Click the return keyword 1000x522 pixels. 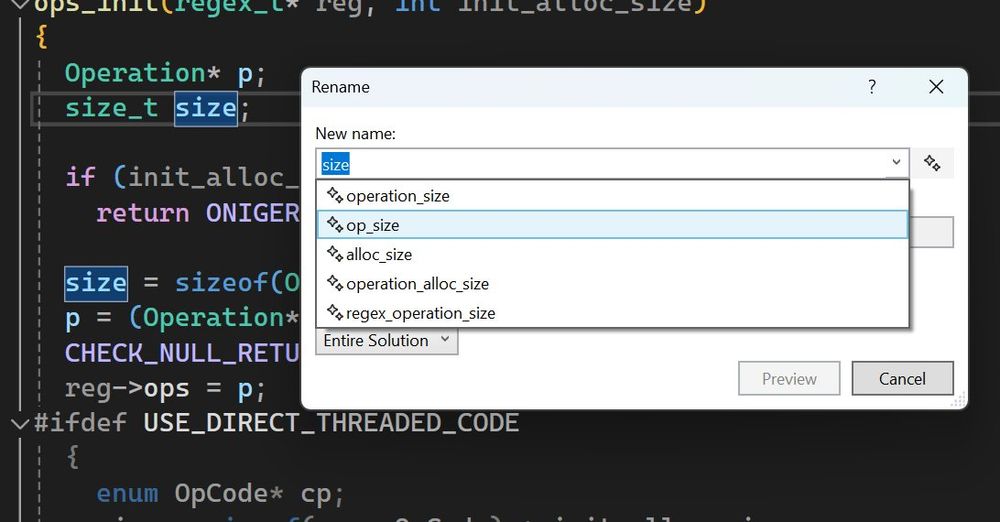click(143, 213)
